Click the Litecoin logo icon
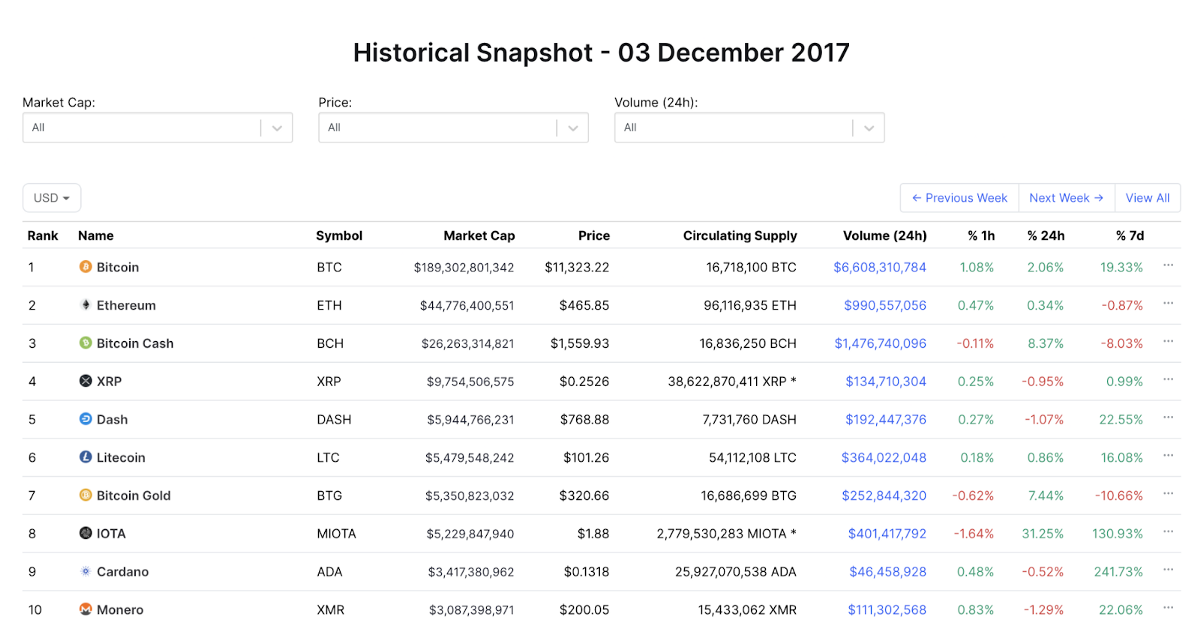 [x=85, y=457]
